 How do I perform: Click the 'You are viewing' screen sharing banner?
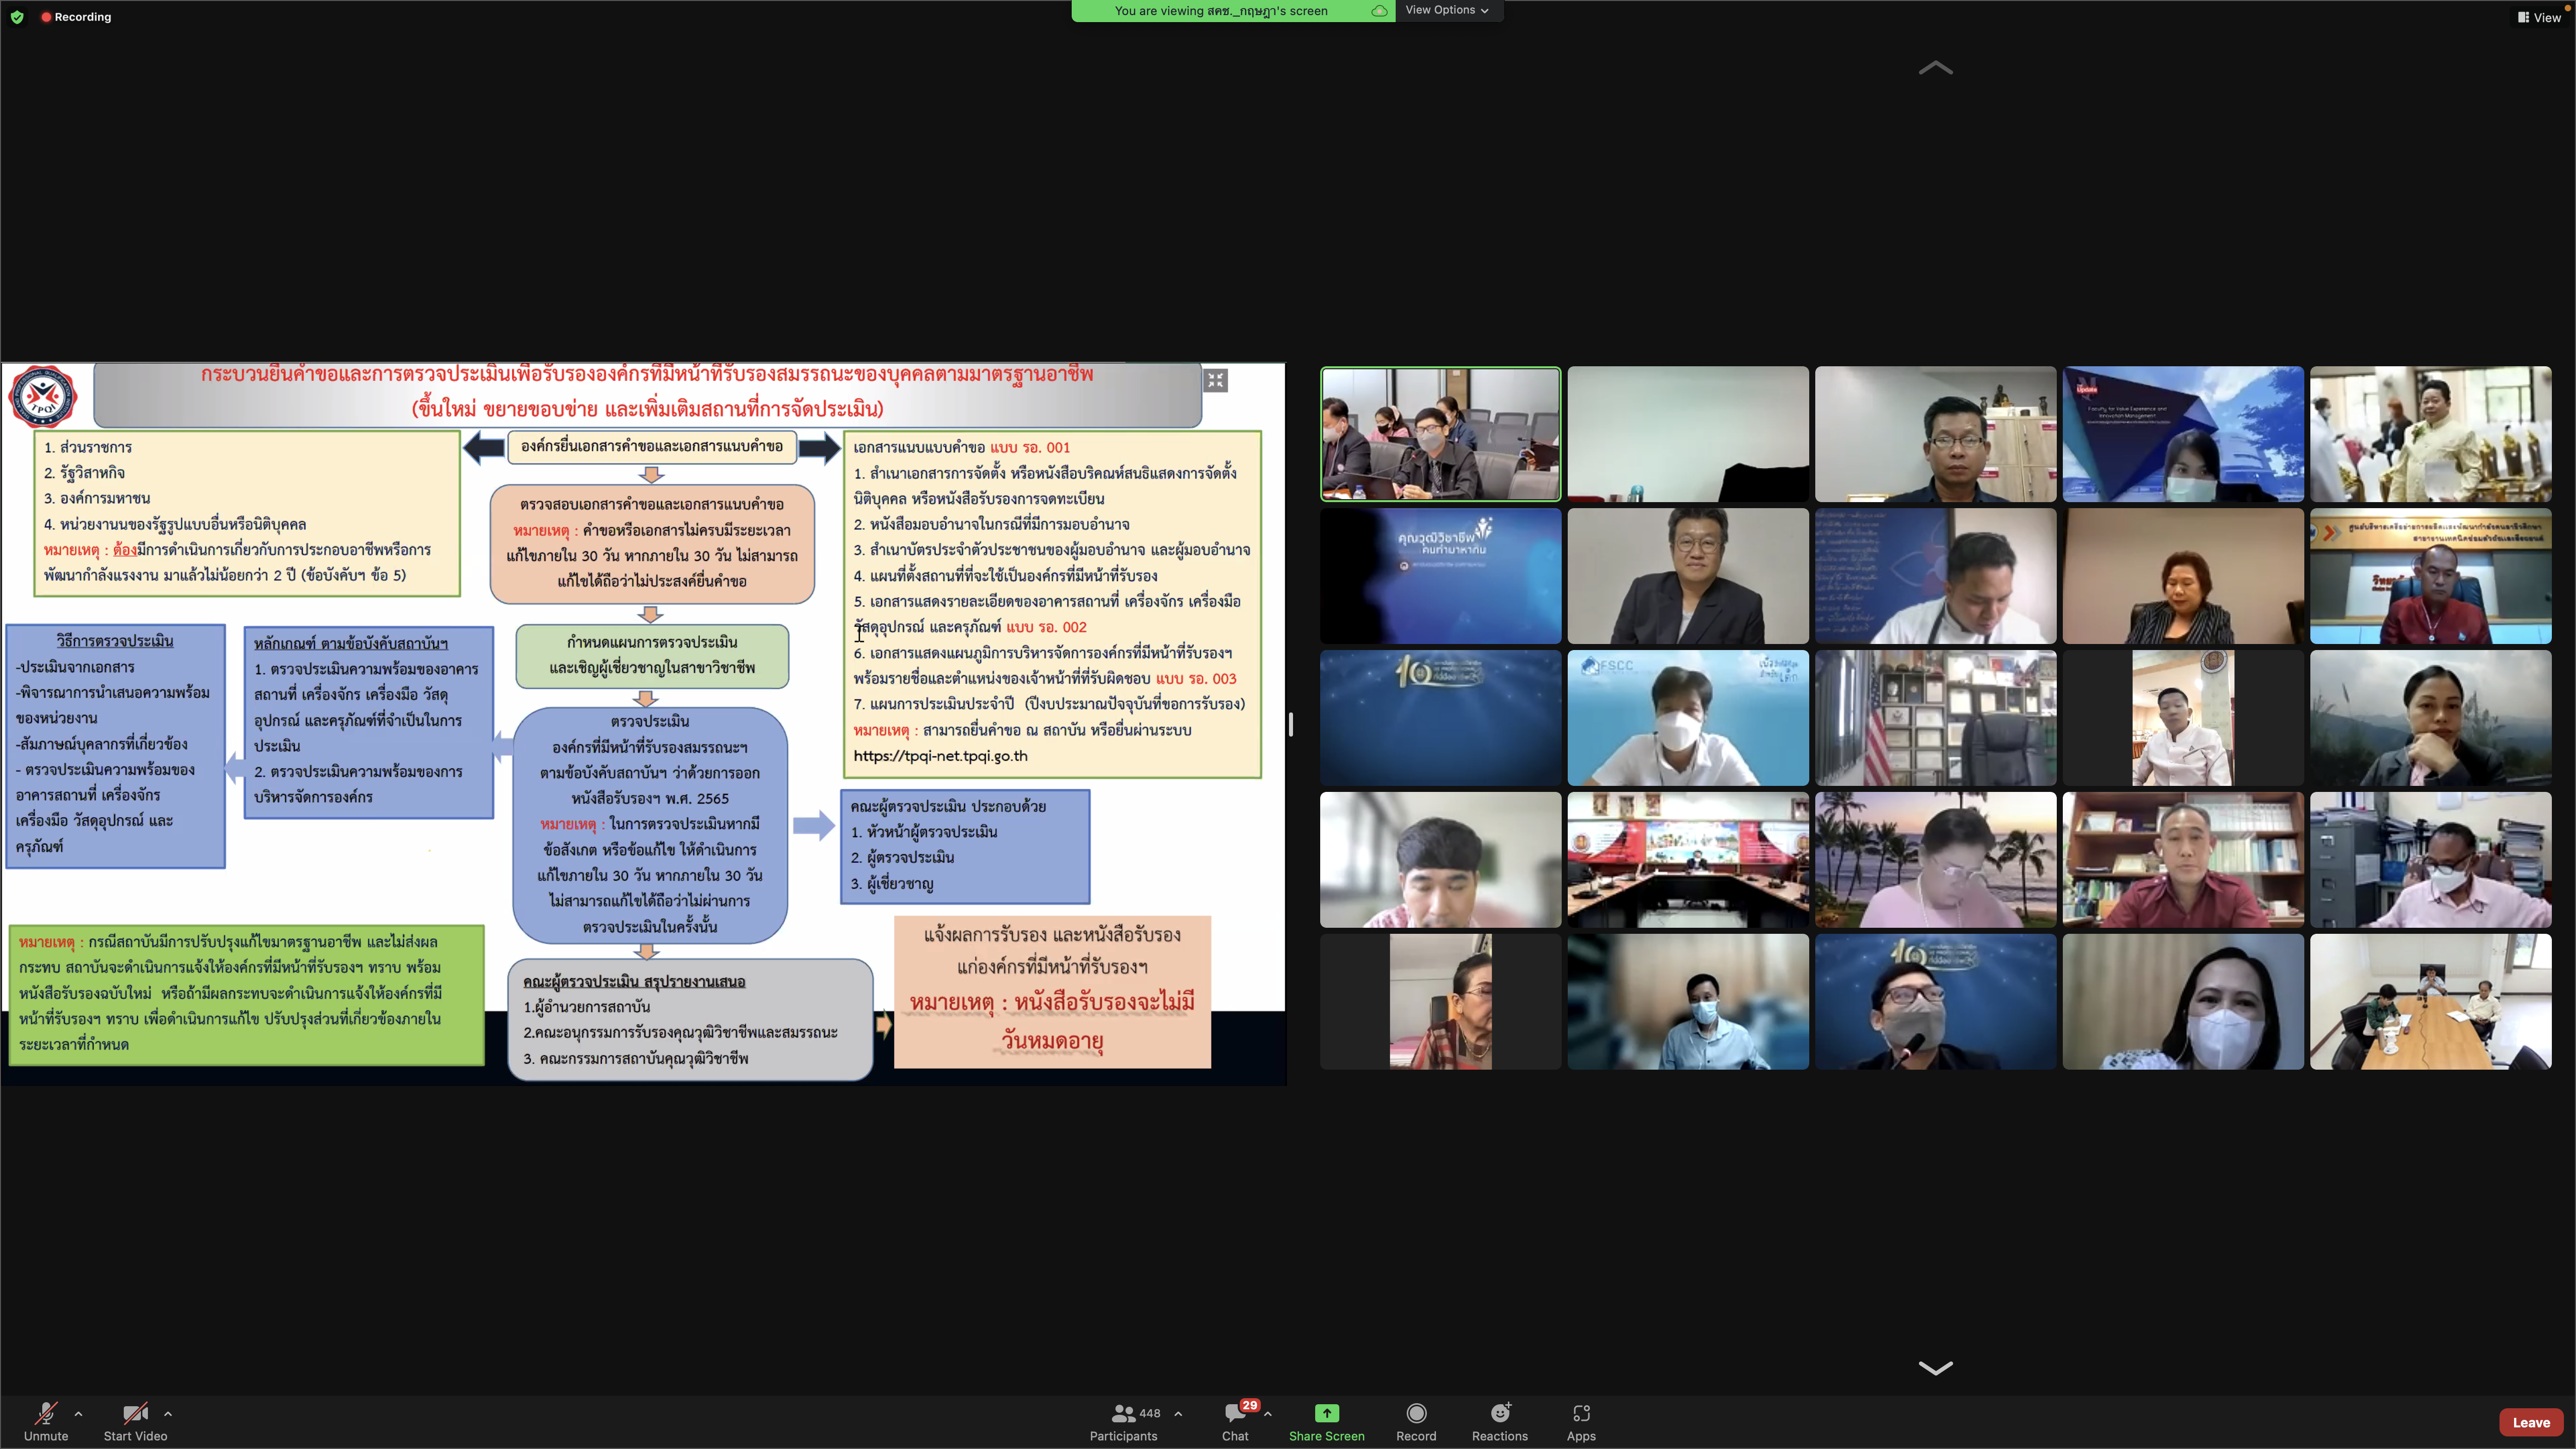click(x=1233, y=11)
